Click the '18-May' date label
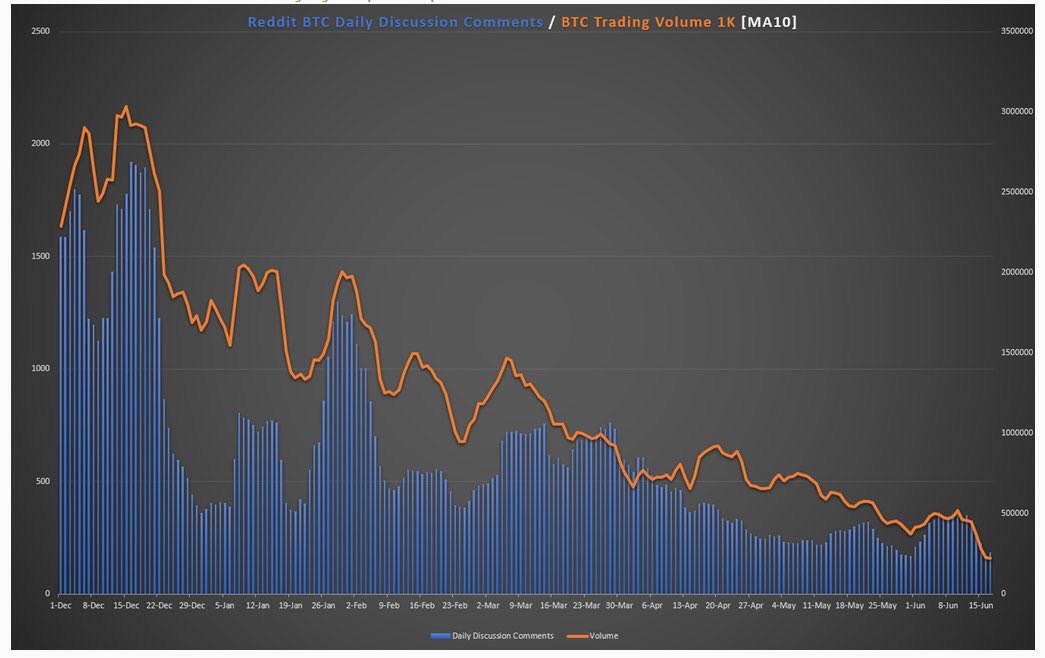The width and height of the screenshot is (1045, 658). coord(849,605)
